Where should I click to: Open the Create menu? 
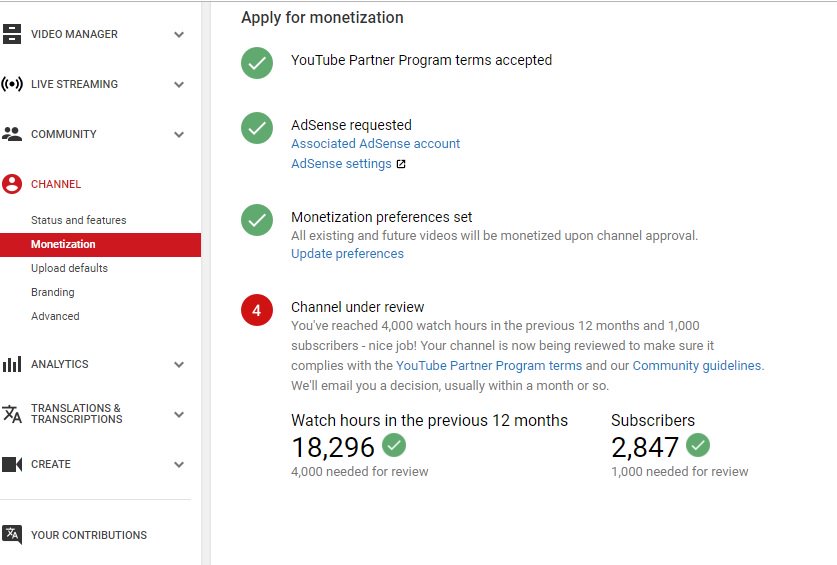[x=51, y=464]
